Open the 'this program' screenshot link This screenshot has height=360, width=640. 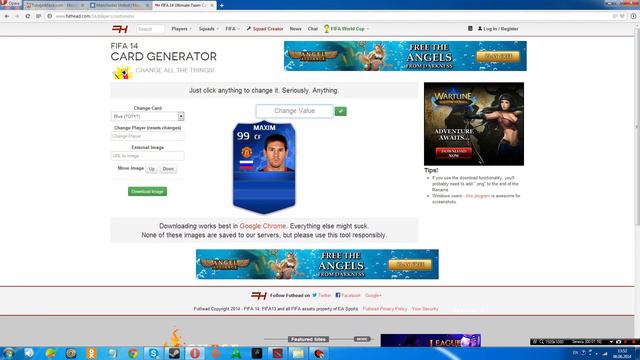click(x=478, y=196)
